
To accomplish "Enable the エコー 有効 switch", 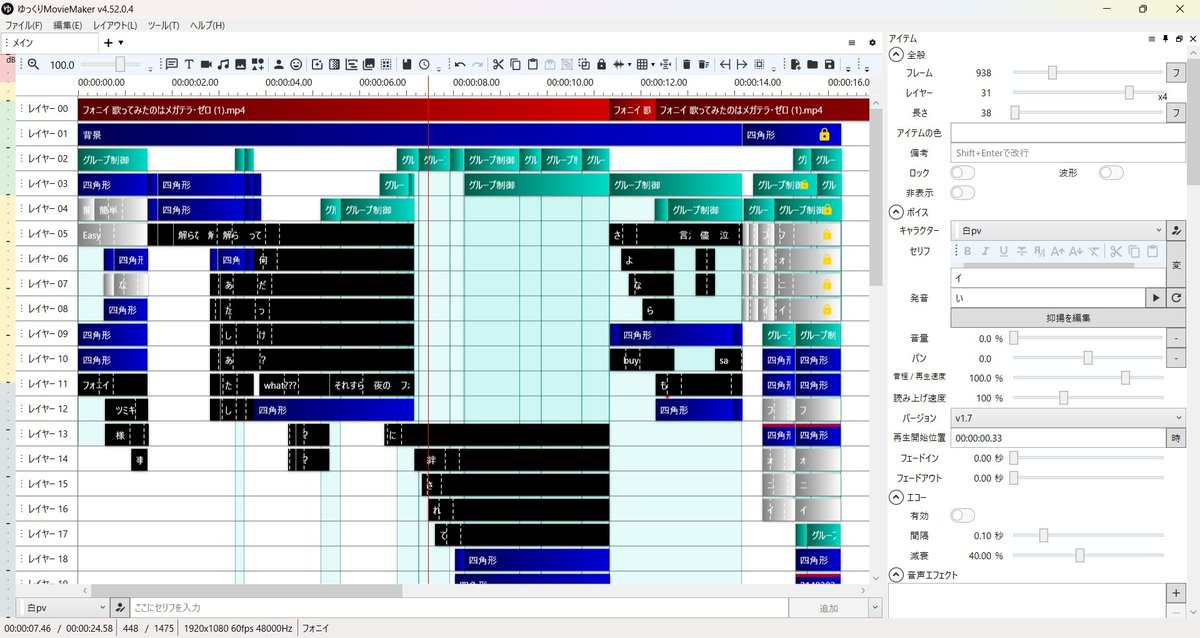I will click(x=962, y=515).
